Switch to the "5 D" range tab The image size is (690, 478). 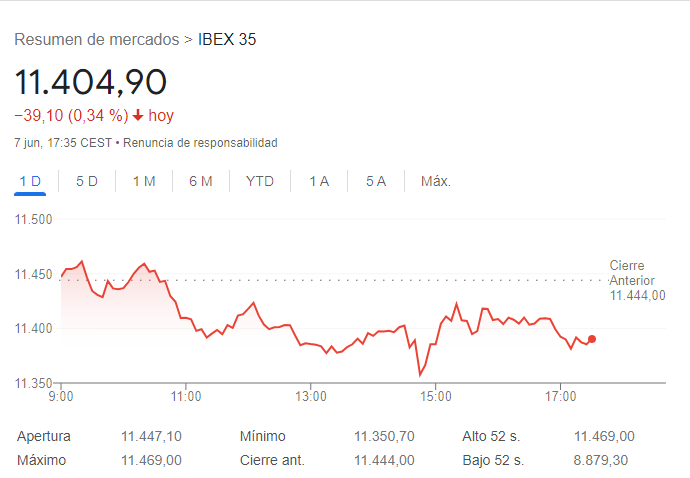pyautogui.click(x=87, y=181)
